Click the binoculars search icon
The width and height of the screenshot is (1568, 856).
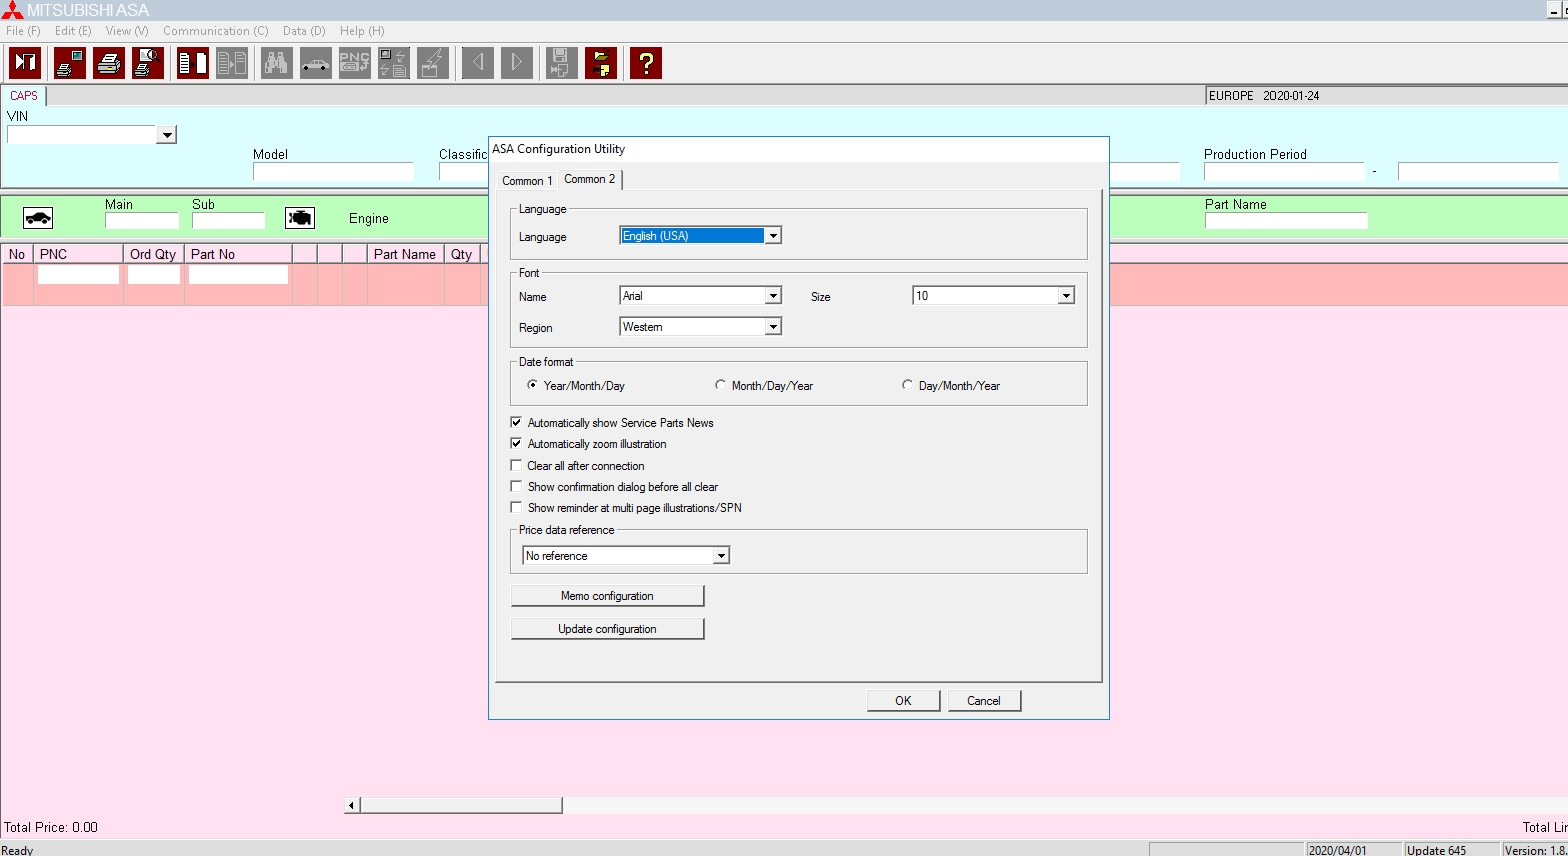point(277,63)
